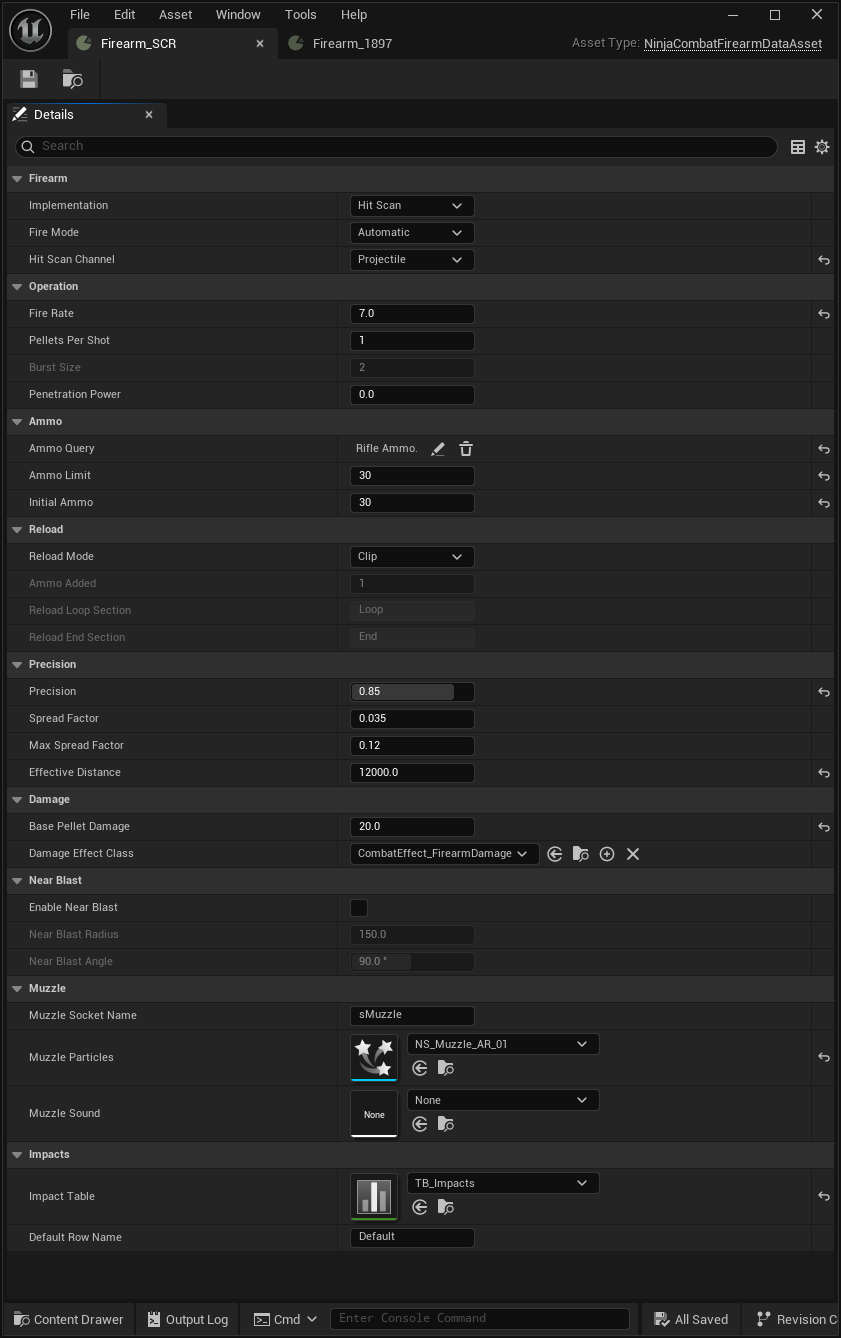This screenshot has width=841, height=1338.
Task: Collapse the Impacts section
Action: tap(17, 1155)
